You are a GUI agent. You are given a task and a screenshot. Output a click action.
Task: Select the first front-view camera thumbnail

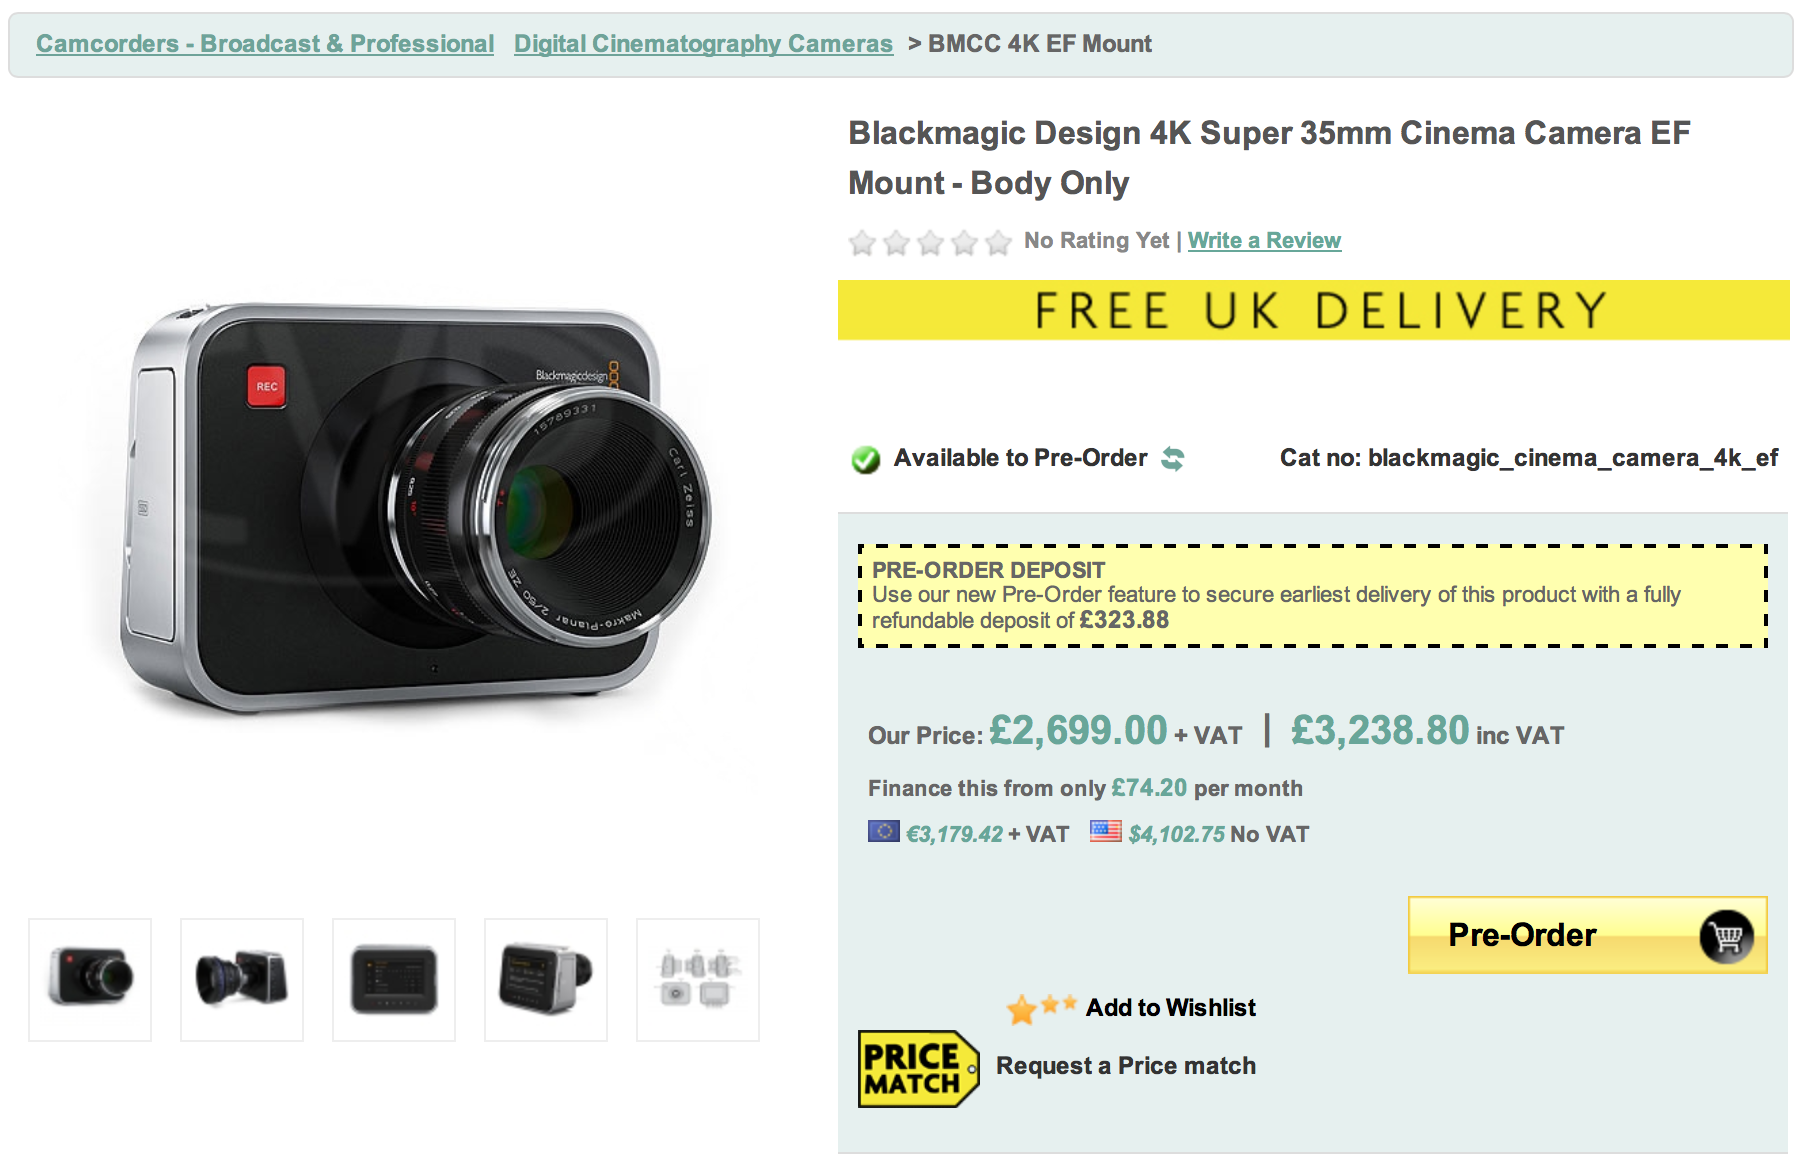(x=90, y=980)
